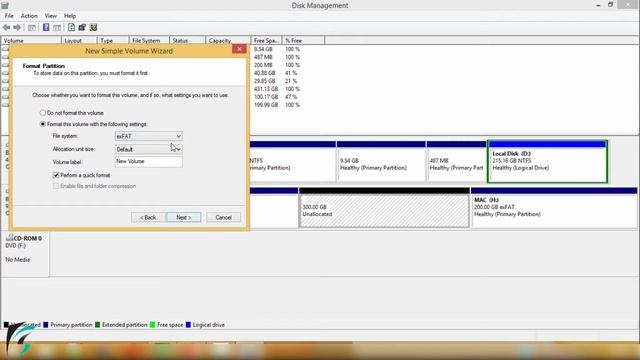
Task: Click the Disk Management app icon in title bar
Action: [x=5, y=5]
